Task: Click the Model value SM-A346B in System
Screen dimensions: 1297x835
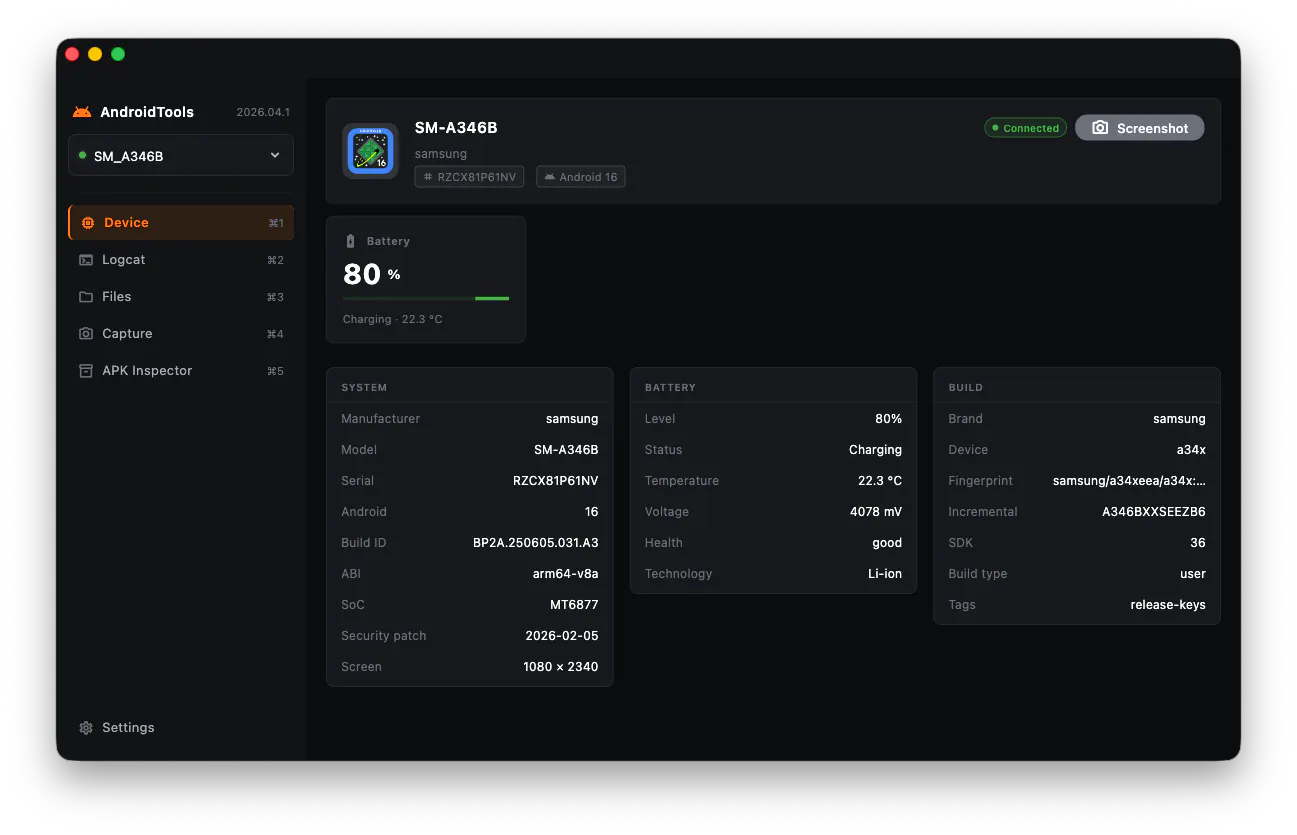Action: click(x=566, y=450)
